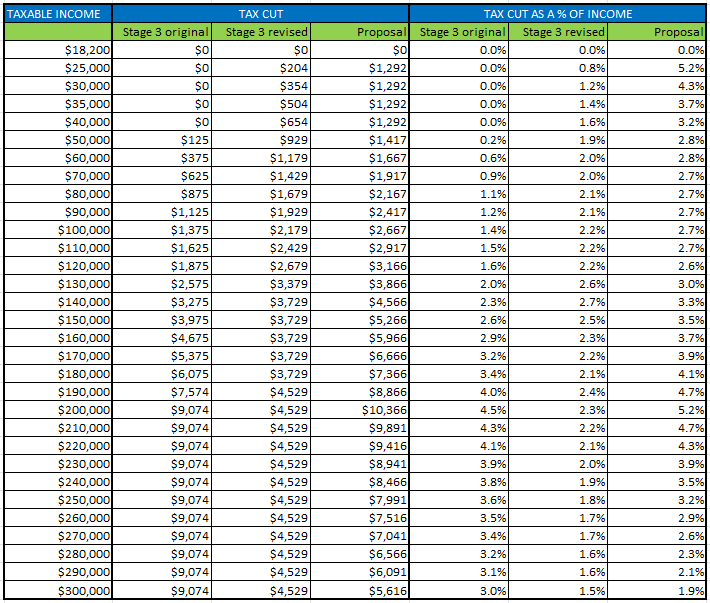Click the $7,574 Stage 3 original cell
This screenshot has height=603, width=710.
(x=162, y=393)
